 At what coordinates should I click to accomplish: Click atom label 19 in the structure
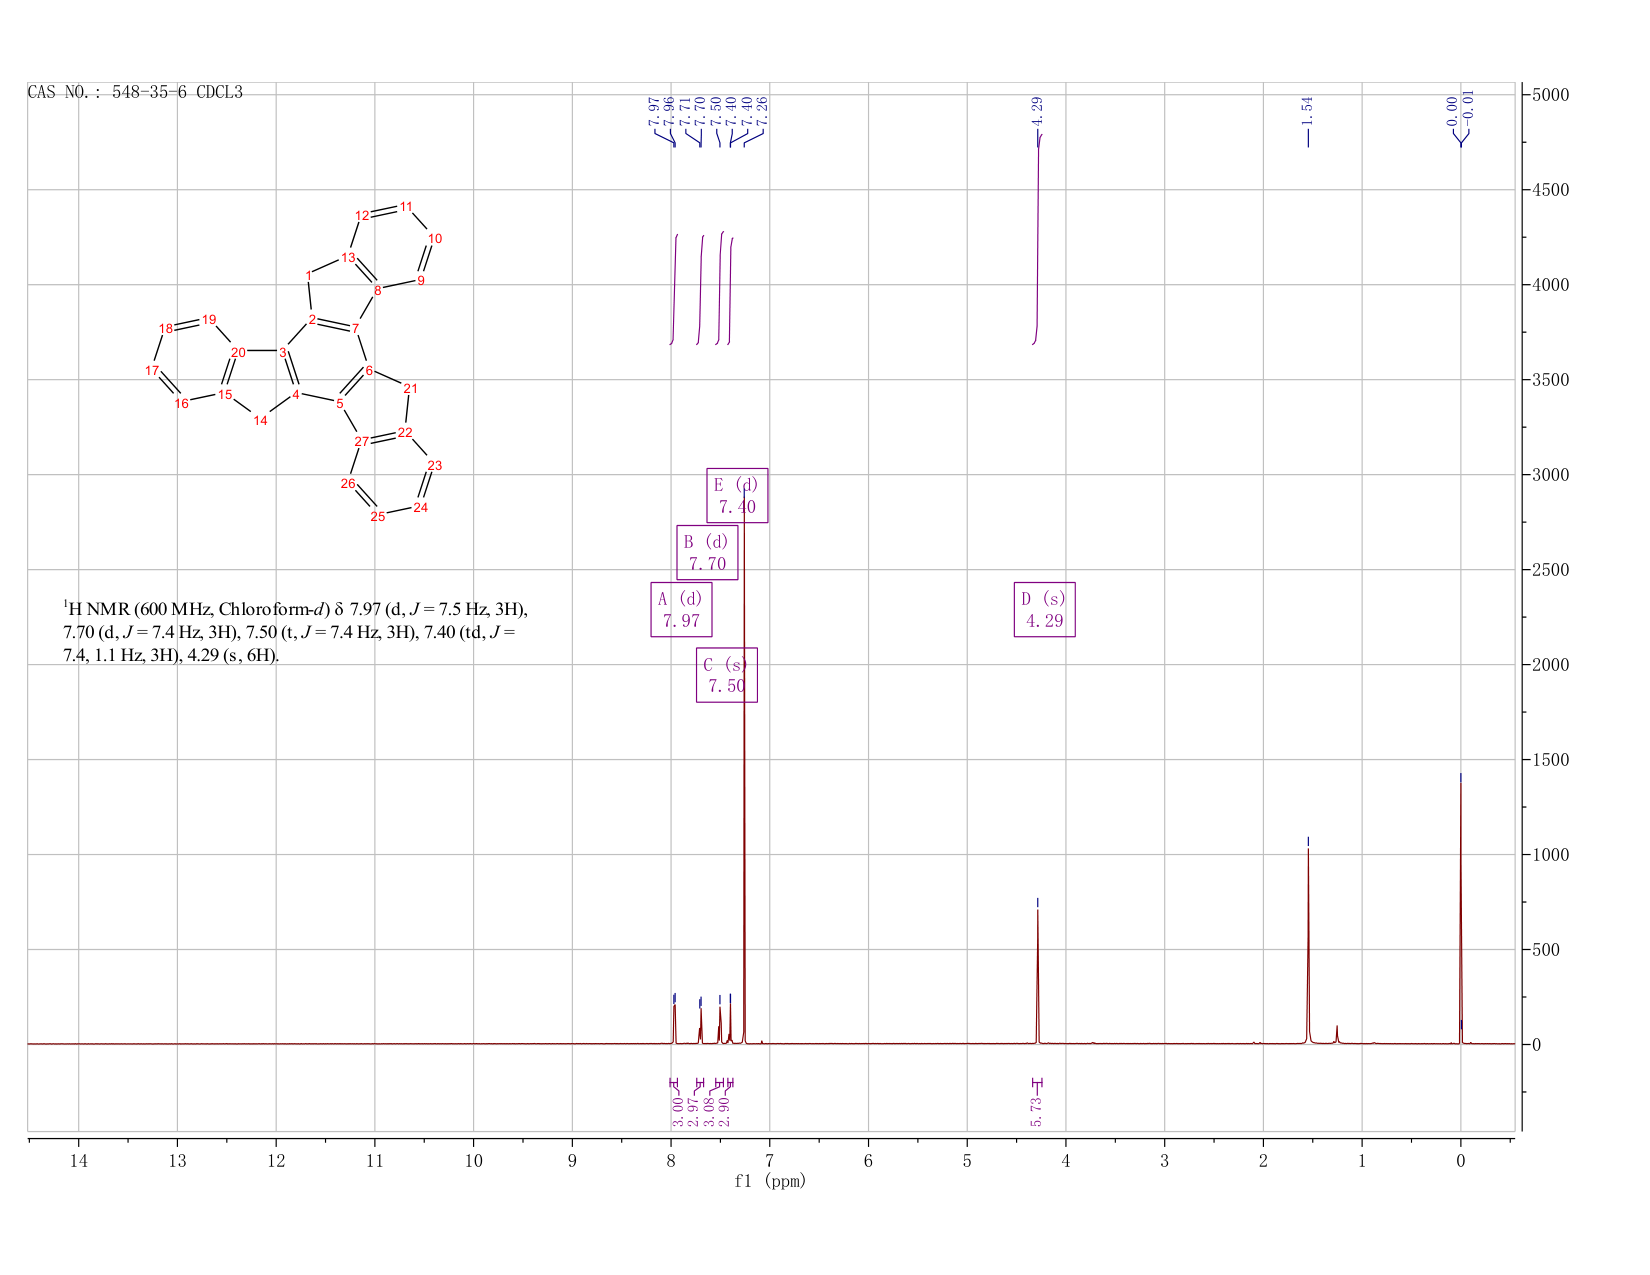coord(209,319)
